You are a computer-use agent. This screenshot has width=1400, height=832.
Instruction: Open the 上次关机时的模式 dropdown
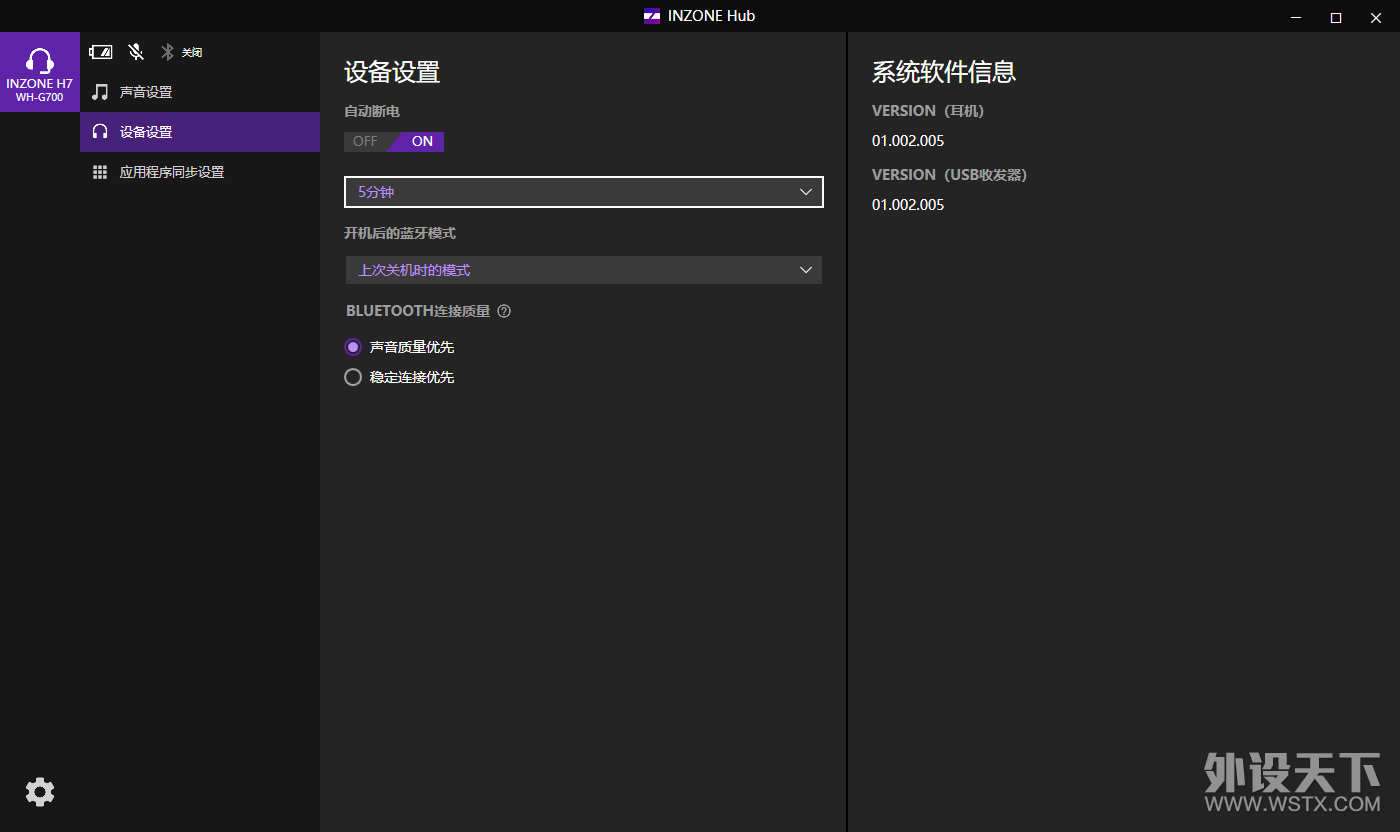click(584, 270)
